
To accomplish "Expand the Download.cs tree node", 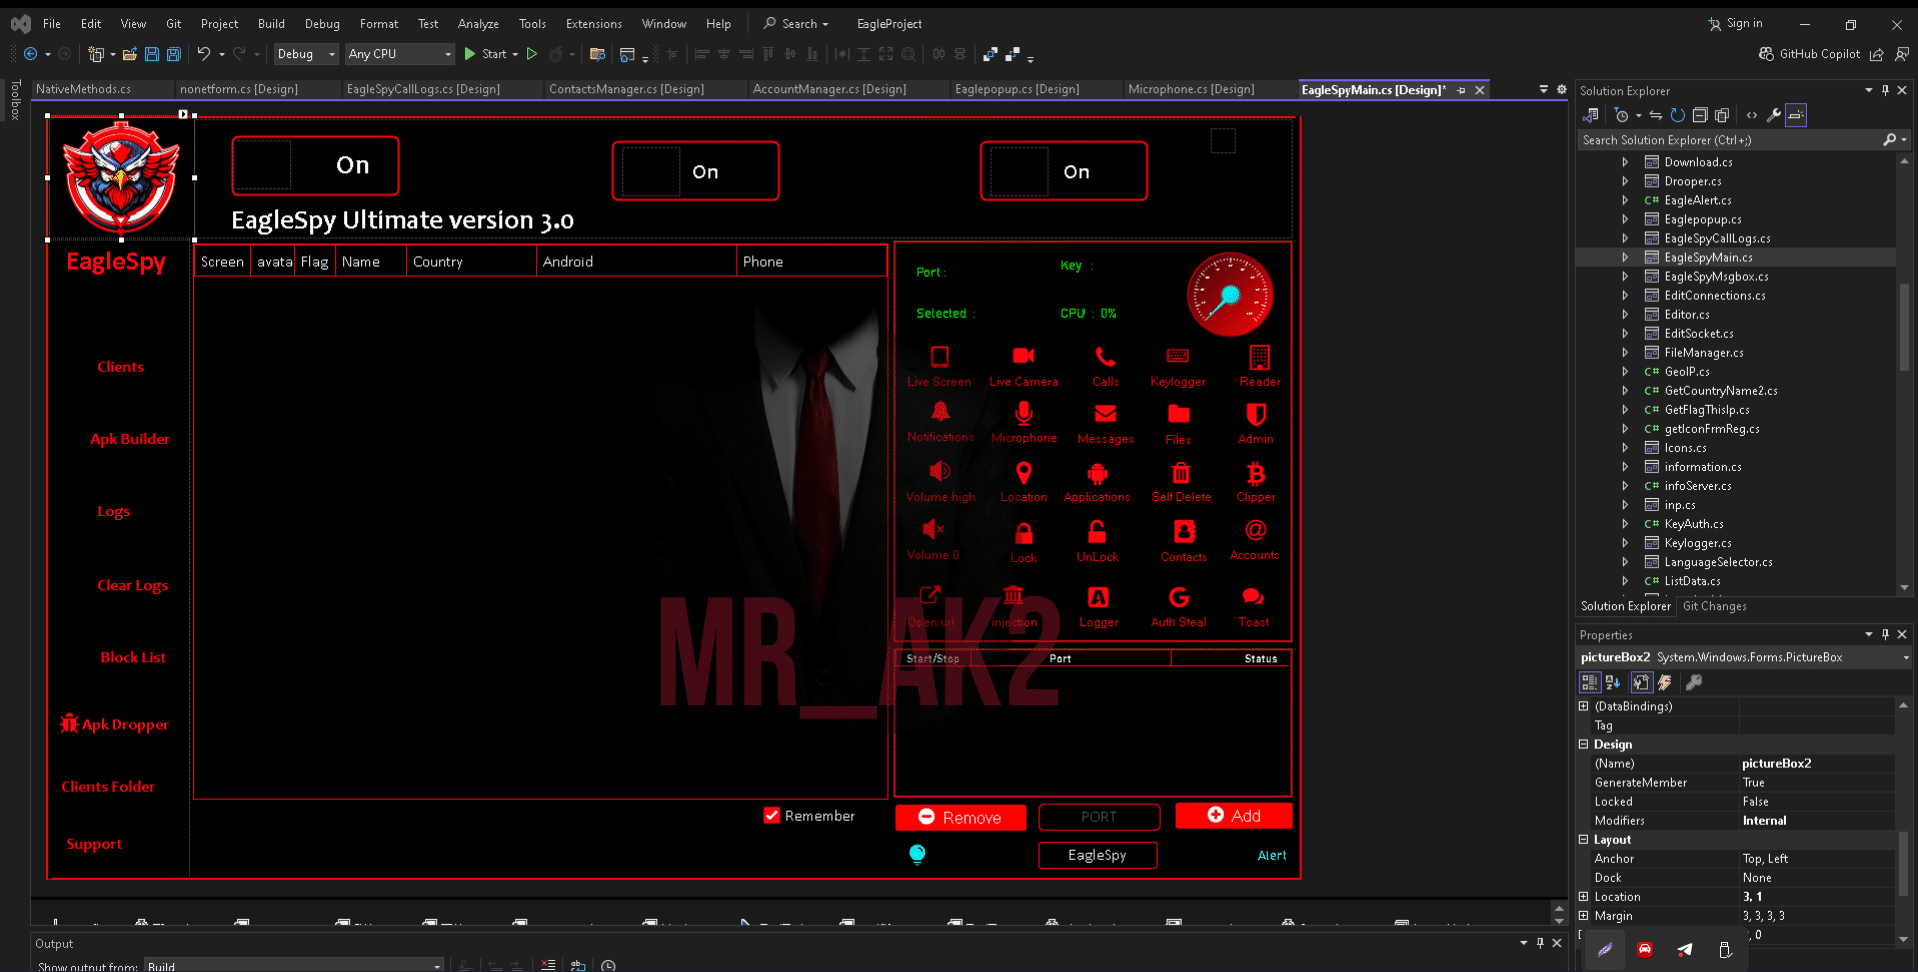I will [1625, 162].
